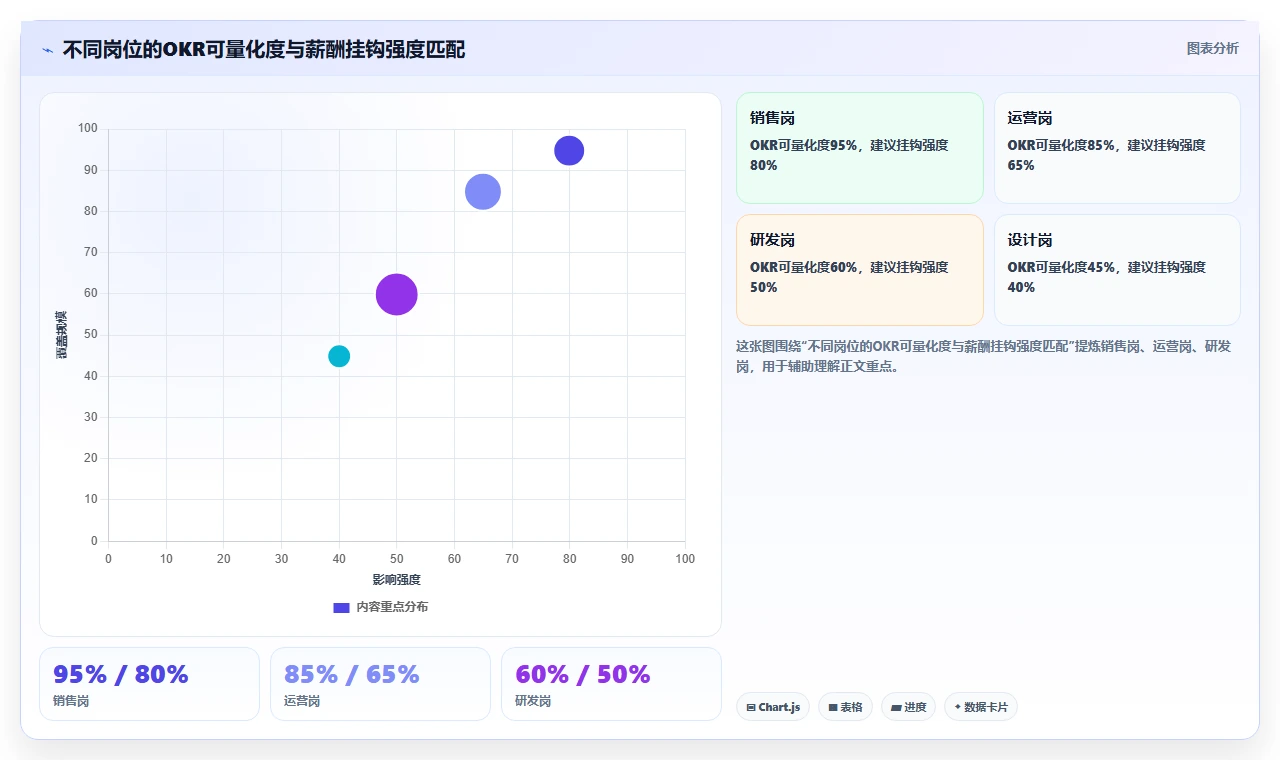Click the 85% / 65% stat card
Viewport: 1280px width, 760px height.
380,684
